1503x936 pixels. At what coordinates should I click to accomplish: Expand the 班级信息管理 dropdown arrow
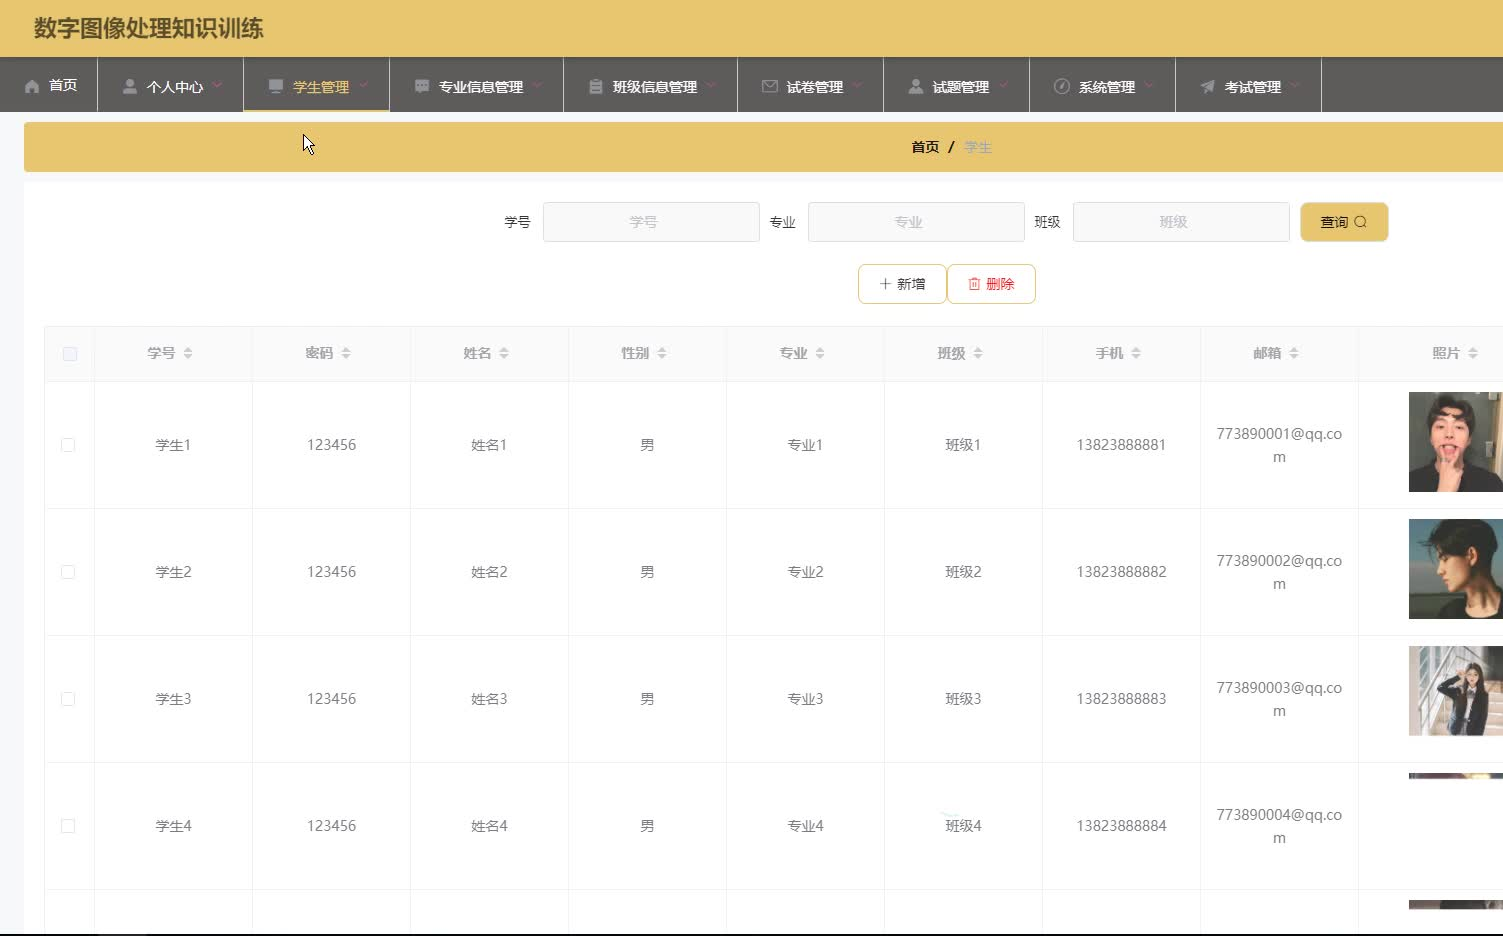711,86
